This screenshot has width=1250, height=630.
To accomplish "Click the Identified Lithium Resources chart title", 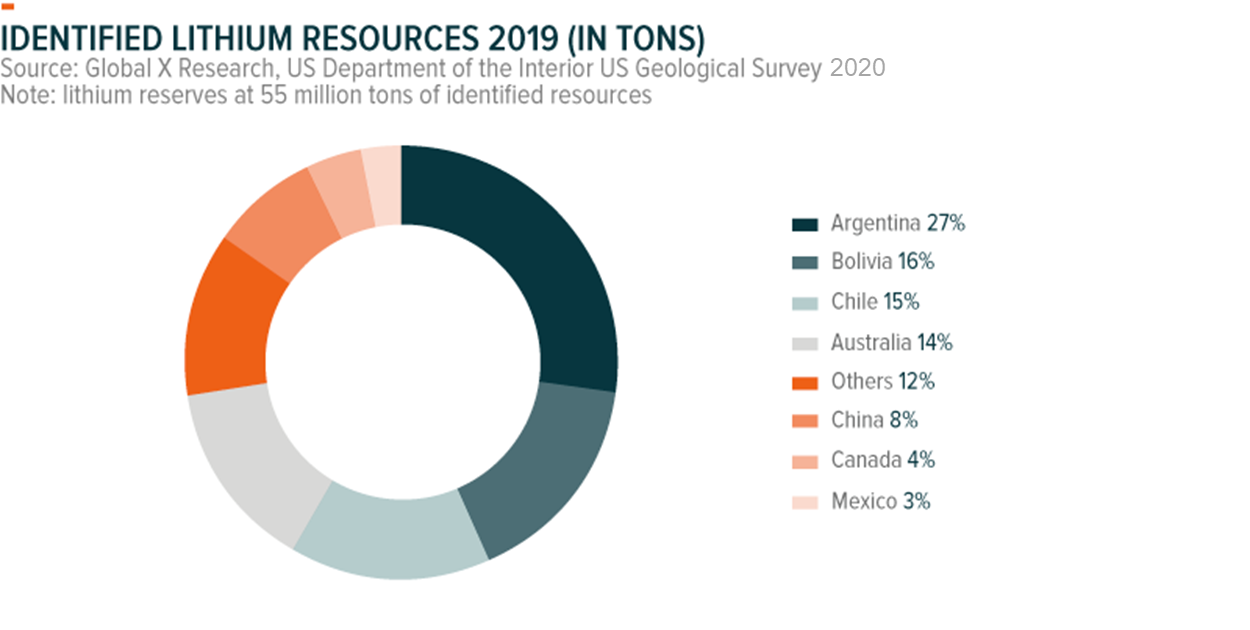I will (x=354, y=38).
